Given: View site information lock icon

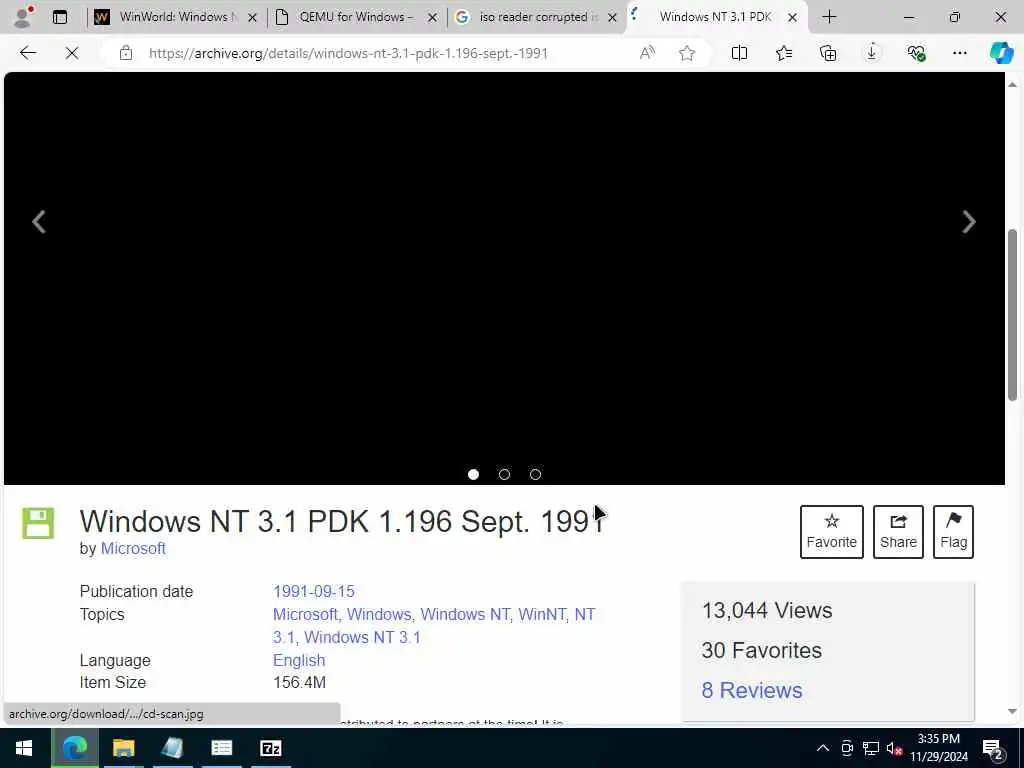Looking at the screenshot, I should click(x=126, y=53).
